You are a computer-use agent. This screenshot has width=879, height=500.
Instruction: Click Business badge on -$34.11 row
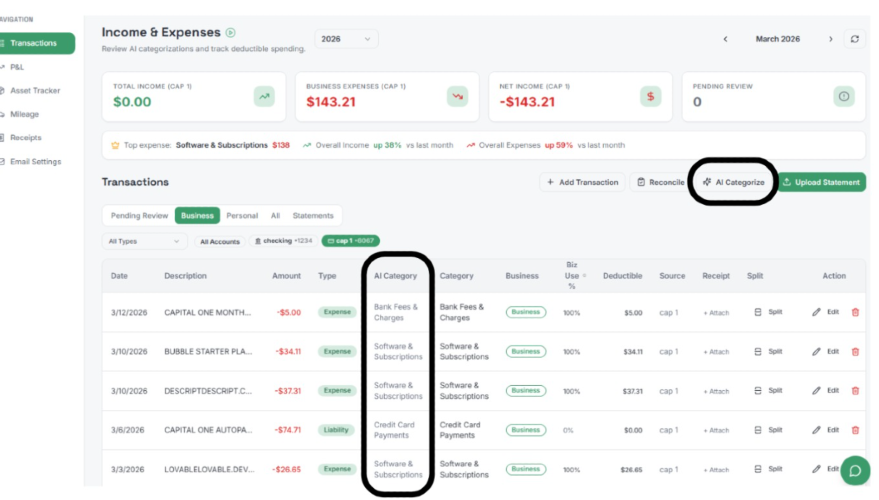526,351
